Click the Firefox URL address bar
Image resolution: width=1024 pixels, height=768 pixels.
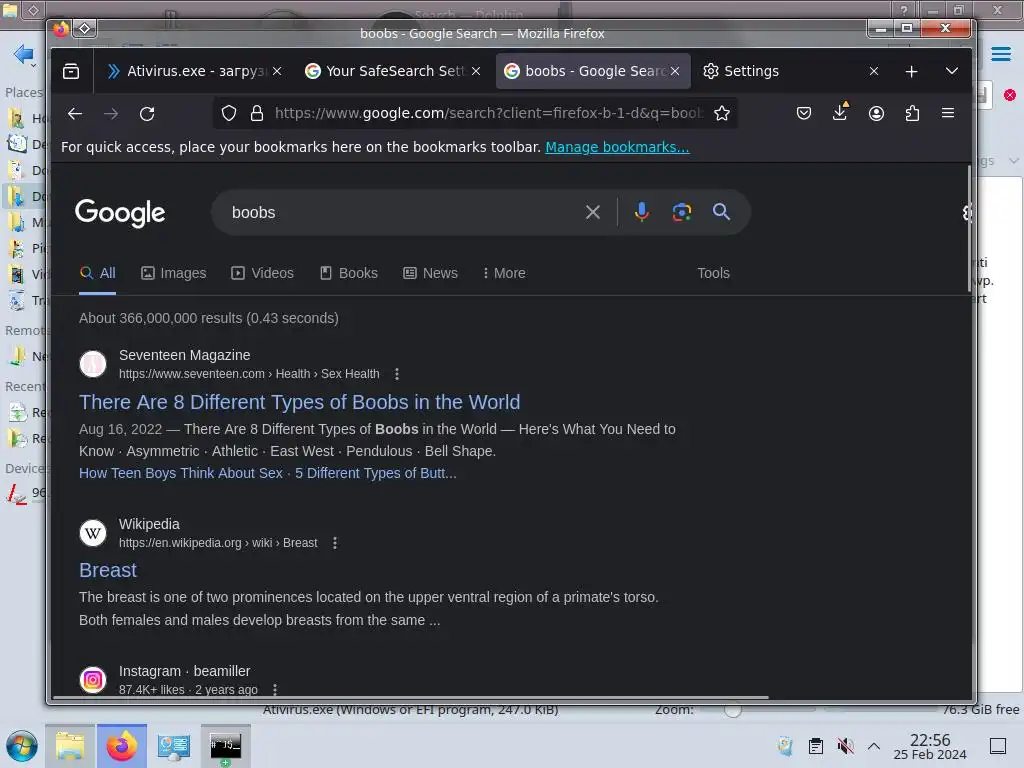[x=487, y=114]
